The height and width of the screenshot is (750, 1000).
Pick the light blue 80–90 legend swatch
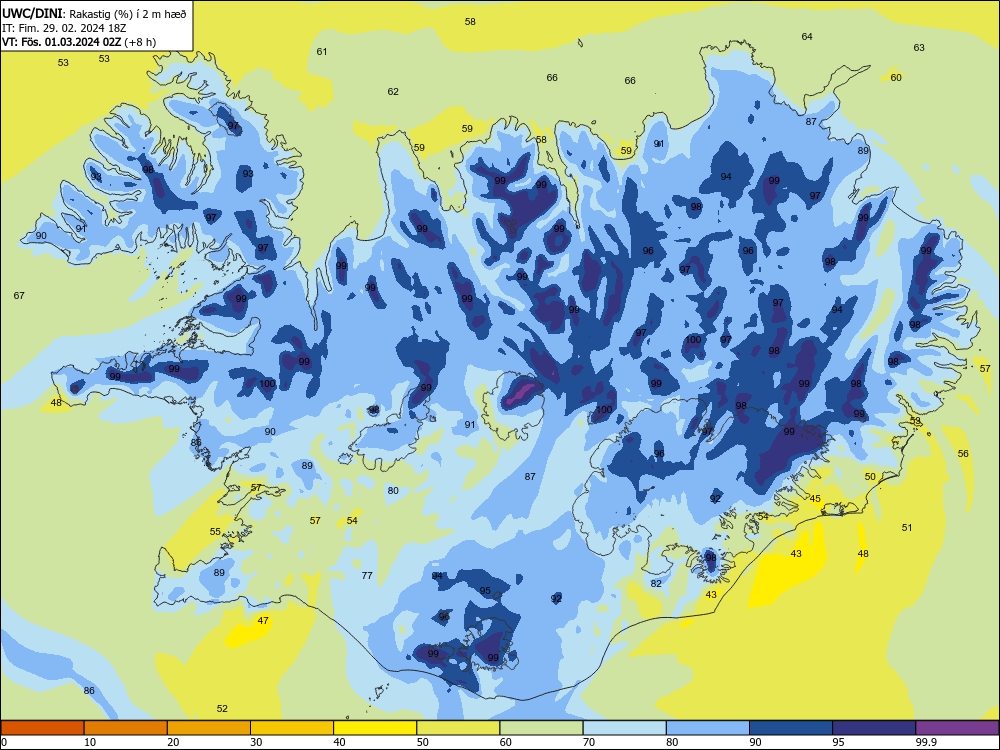click(x=708, y=728)
